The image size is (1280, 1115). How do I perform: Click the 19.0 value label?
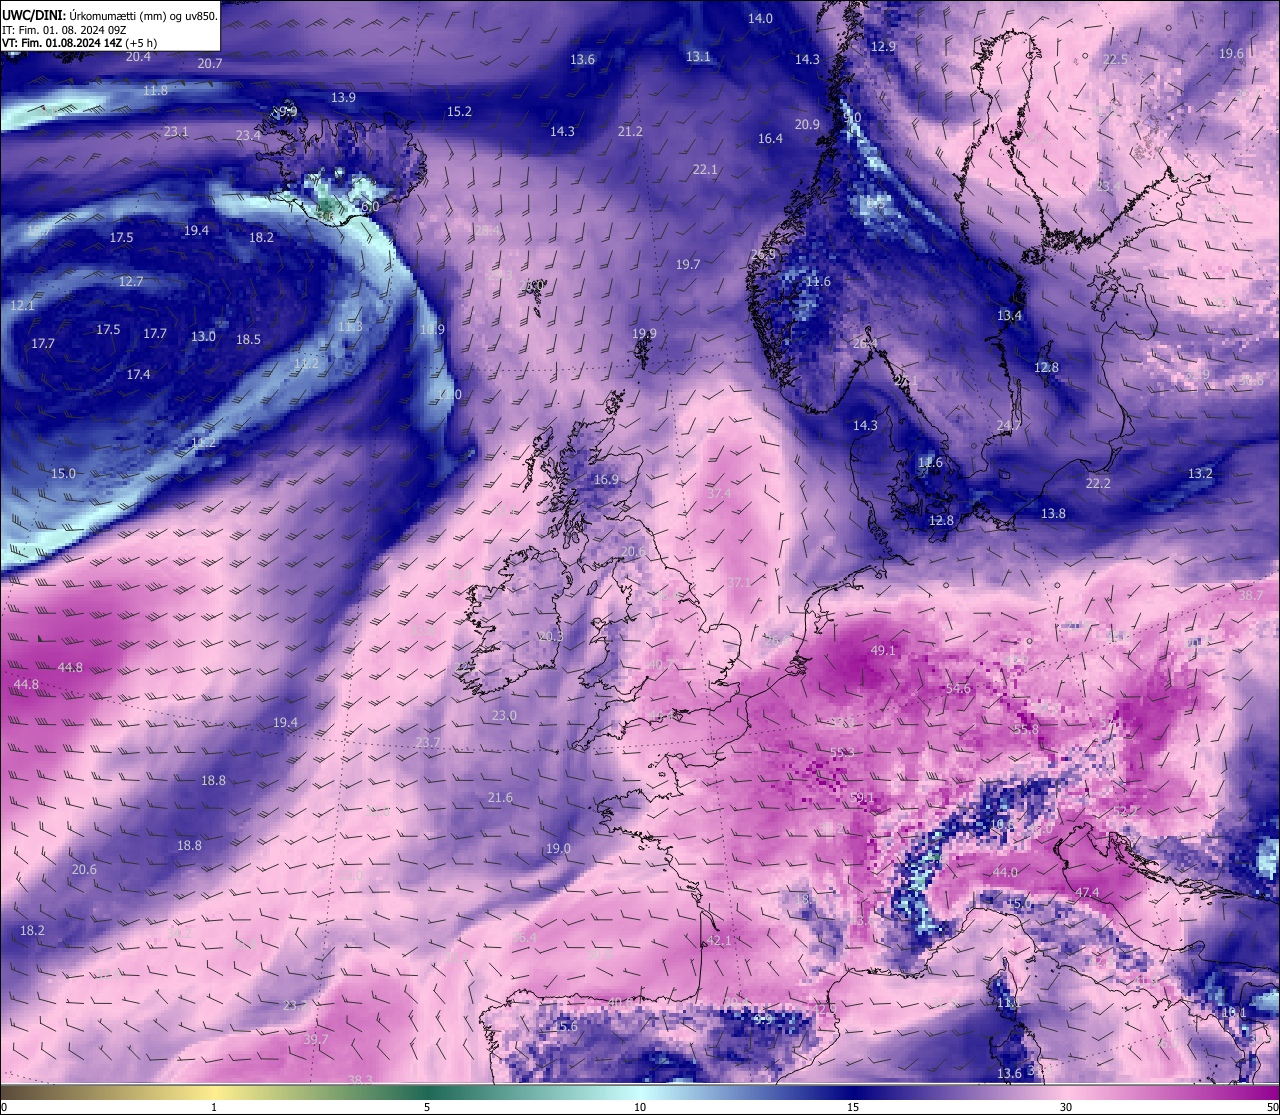(x=558, y=849)
